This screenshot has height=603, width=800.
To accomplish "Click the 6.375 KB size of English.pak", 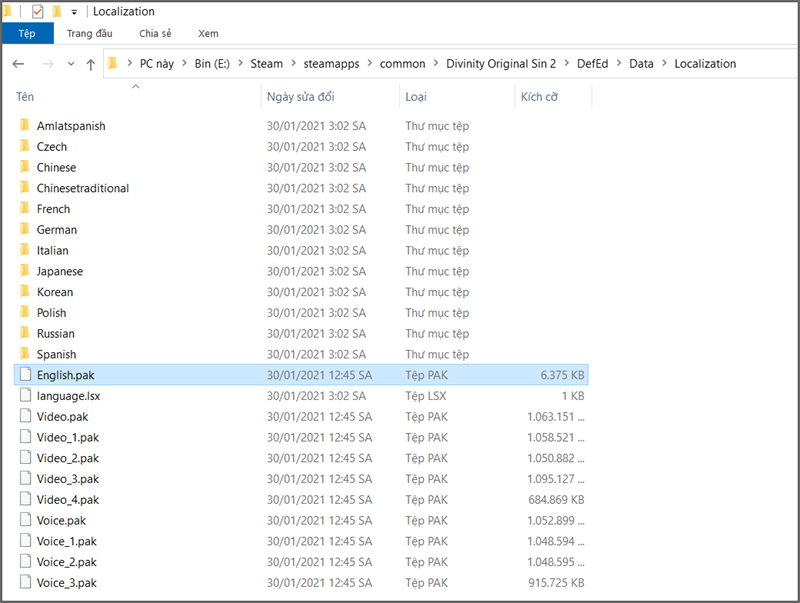I will click(x=562, y=375).
